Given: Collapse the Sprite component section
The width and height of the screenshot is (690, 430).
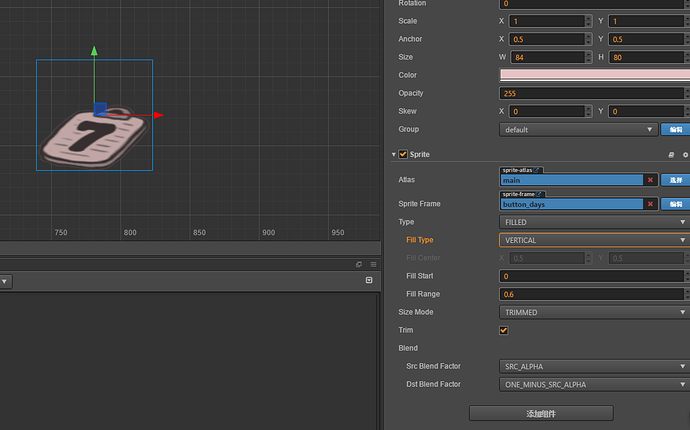Looking at the screenshot, I should 393,154.
